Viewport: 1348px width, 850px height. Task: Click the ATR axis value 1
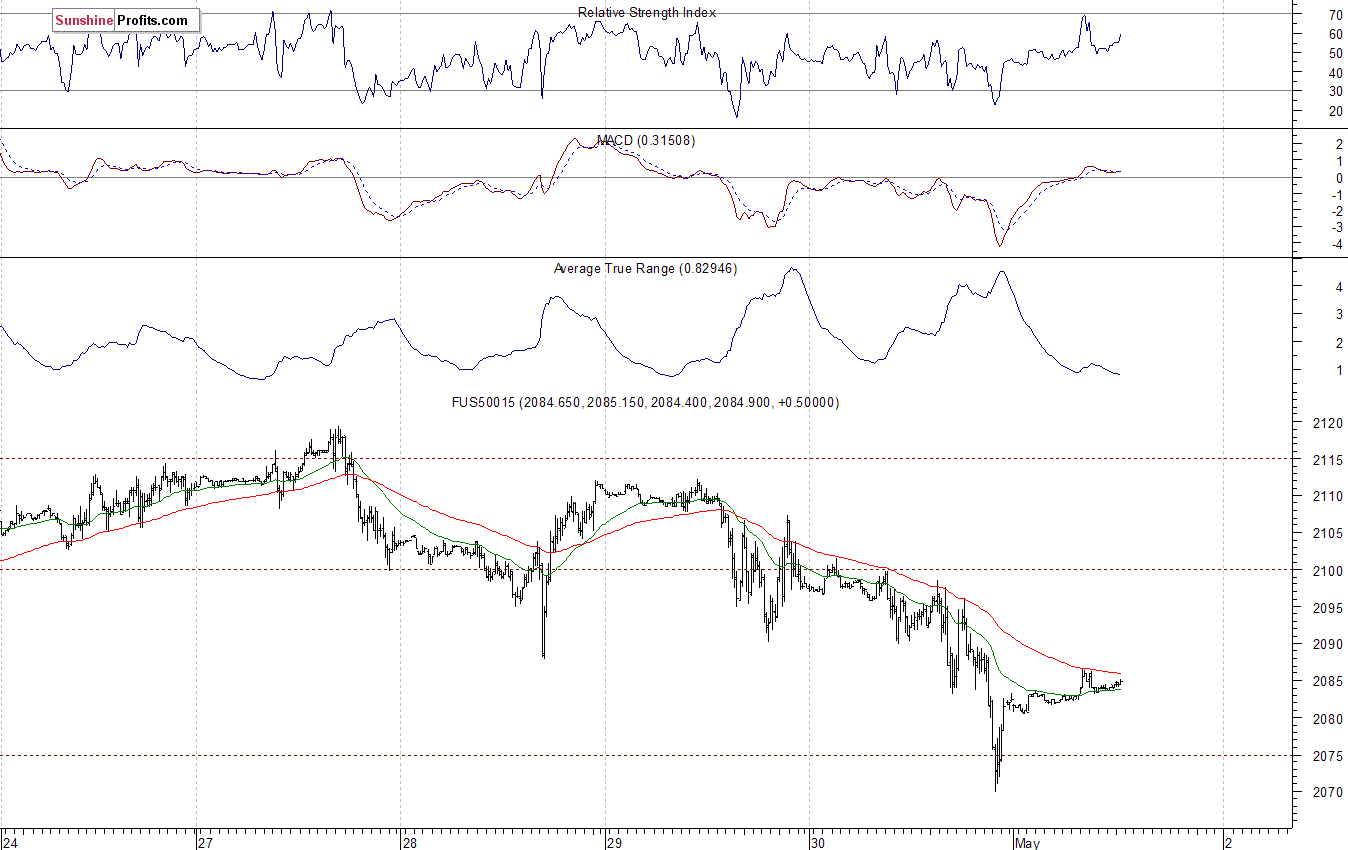coord(1337,371)
